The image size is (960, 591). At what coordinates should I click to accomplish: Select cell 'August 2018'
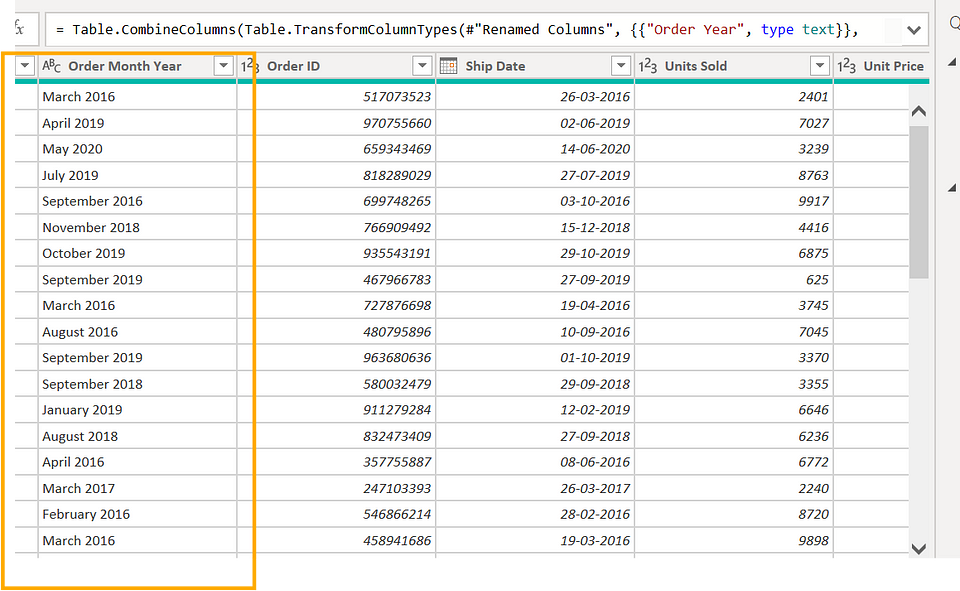pyautogui.click(x=138, y=436)
